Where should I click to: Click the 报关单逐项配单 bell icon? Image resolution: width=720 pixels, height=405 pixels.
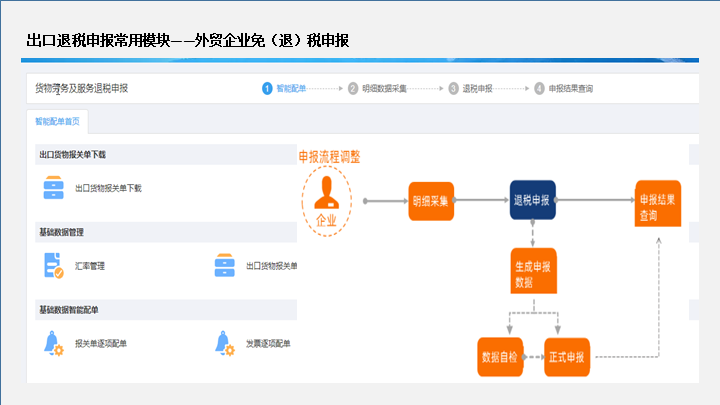(x=53, y=343)
